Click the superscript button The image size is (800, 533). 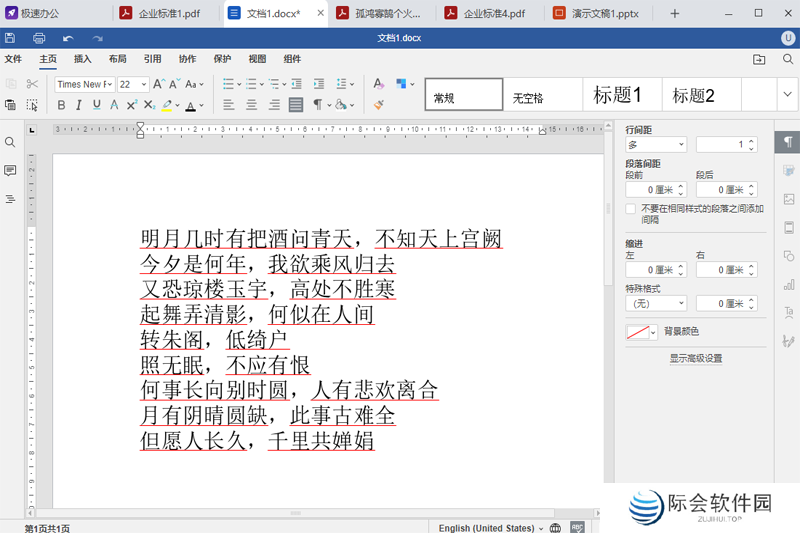(131, 105)
